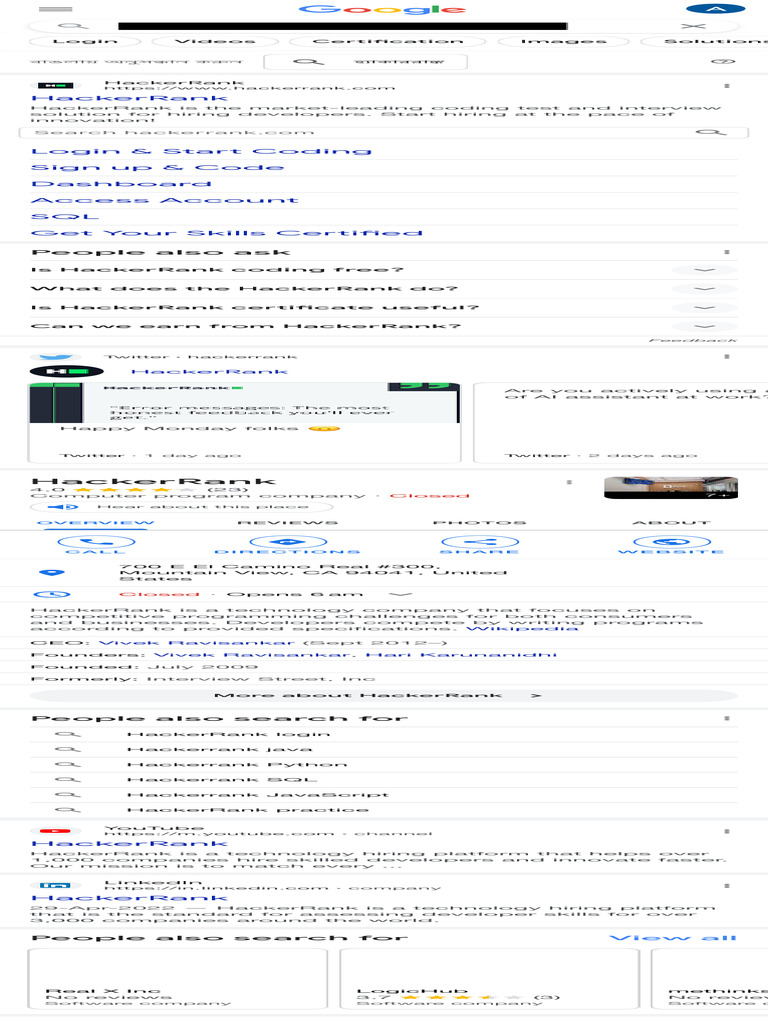Viewport: 768px width, 1024px height.
Task: Tap the Website globe icon
Action: (672, 542)
